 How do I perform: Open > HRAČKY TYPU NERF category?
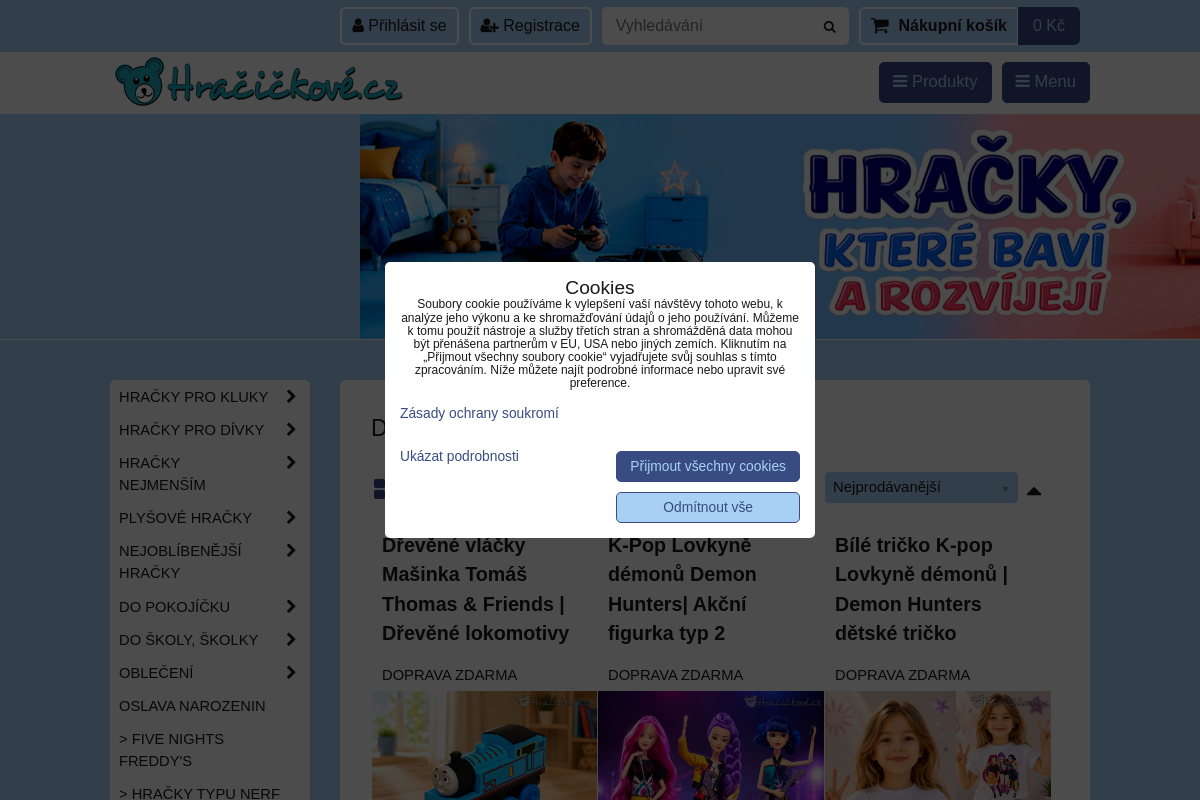pos(199,794)
